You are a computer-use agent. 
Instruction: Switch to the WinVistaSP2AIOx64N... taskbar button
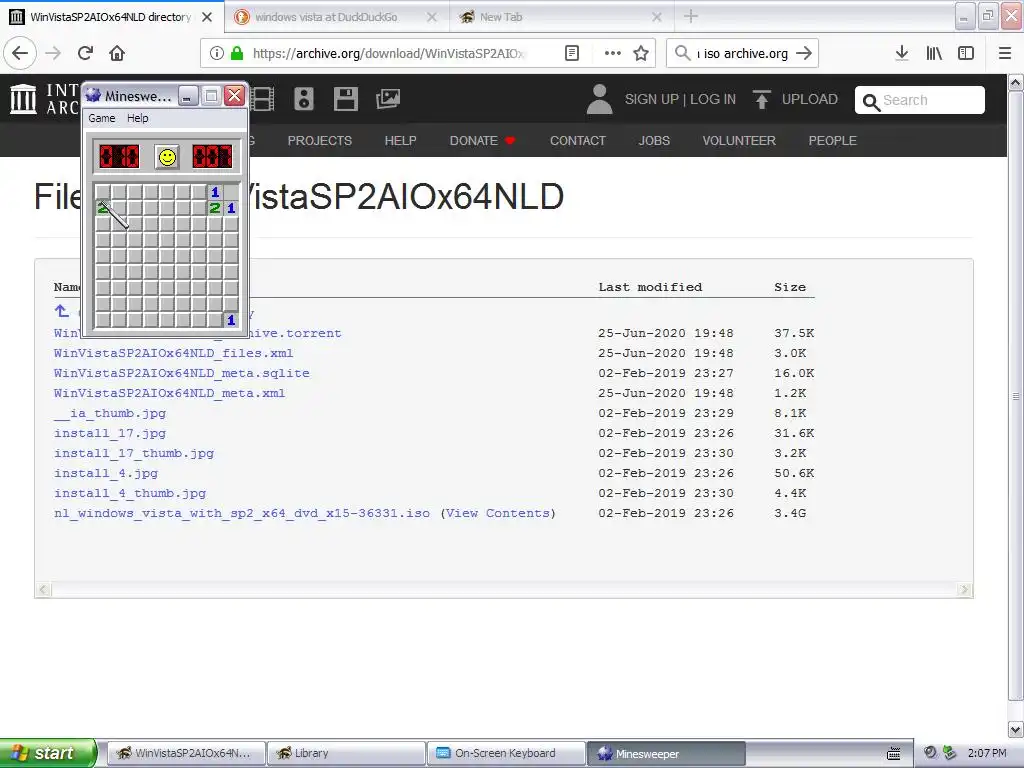tap(186, 754)
